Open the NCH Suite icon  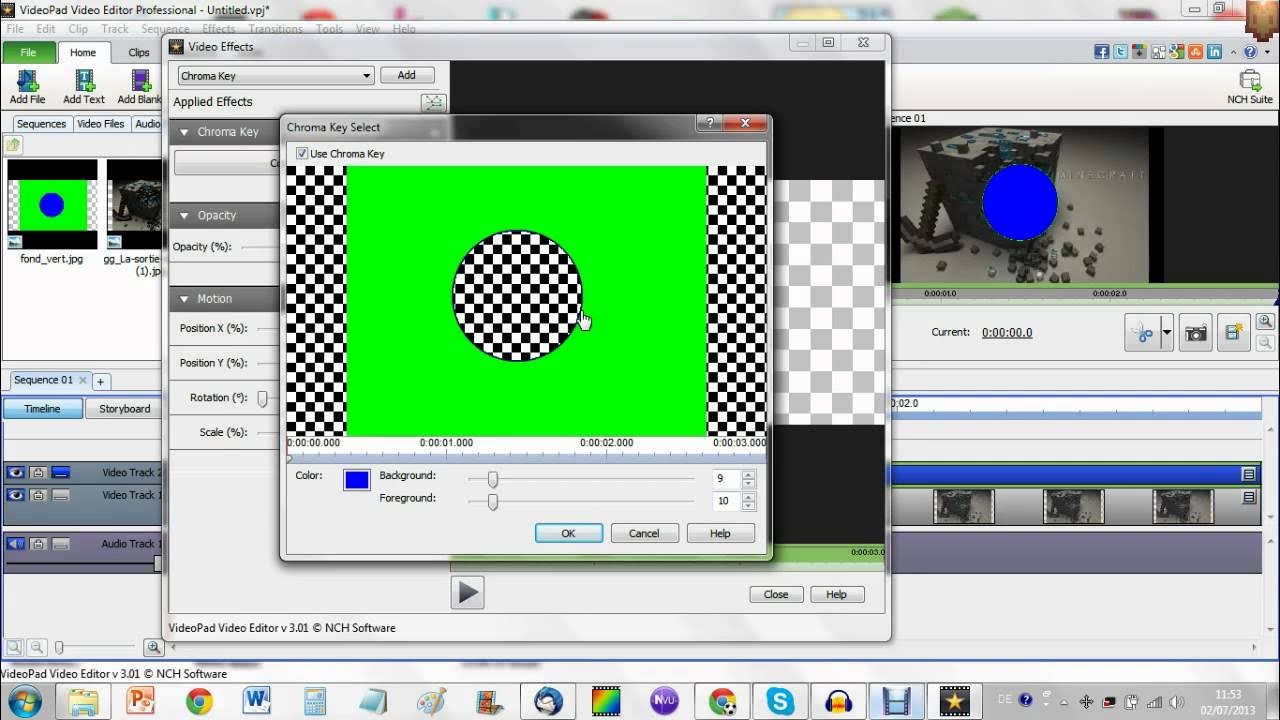click(1250, 80)
